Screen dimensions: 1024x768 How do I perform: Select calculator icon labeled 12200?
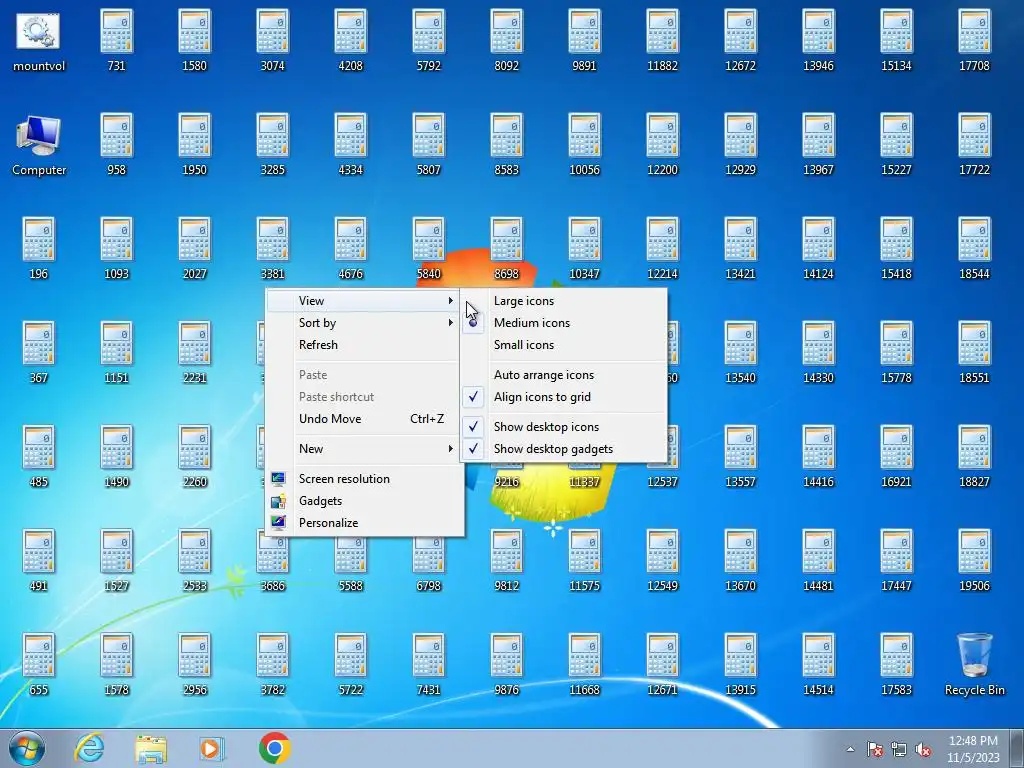(x=662, y=144)
